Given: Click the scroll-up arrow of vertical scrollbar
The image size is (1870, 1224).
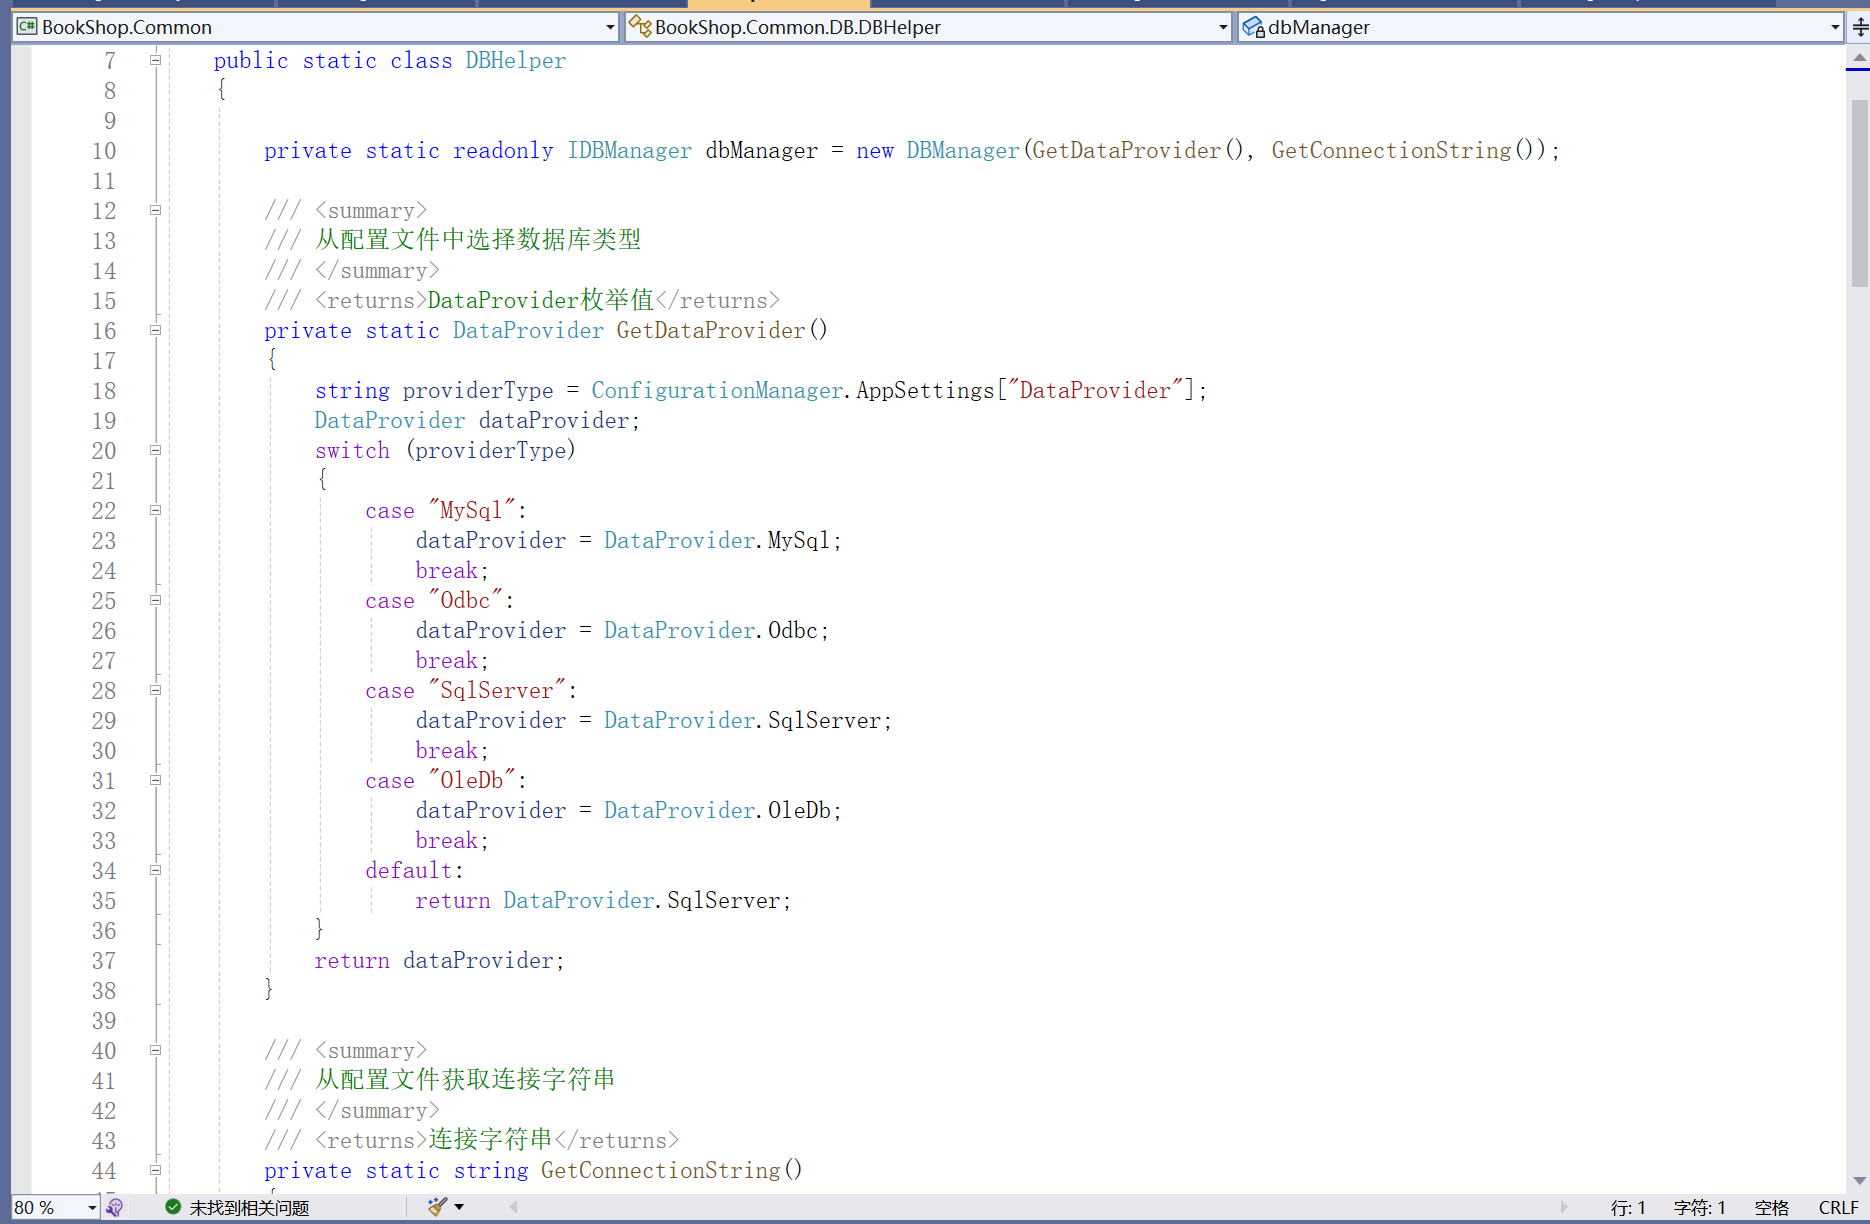Looking at the screenshot, I should pyautogui.click(x=1859, y=58).
